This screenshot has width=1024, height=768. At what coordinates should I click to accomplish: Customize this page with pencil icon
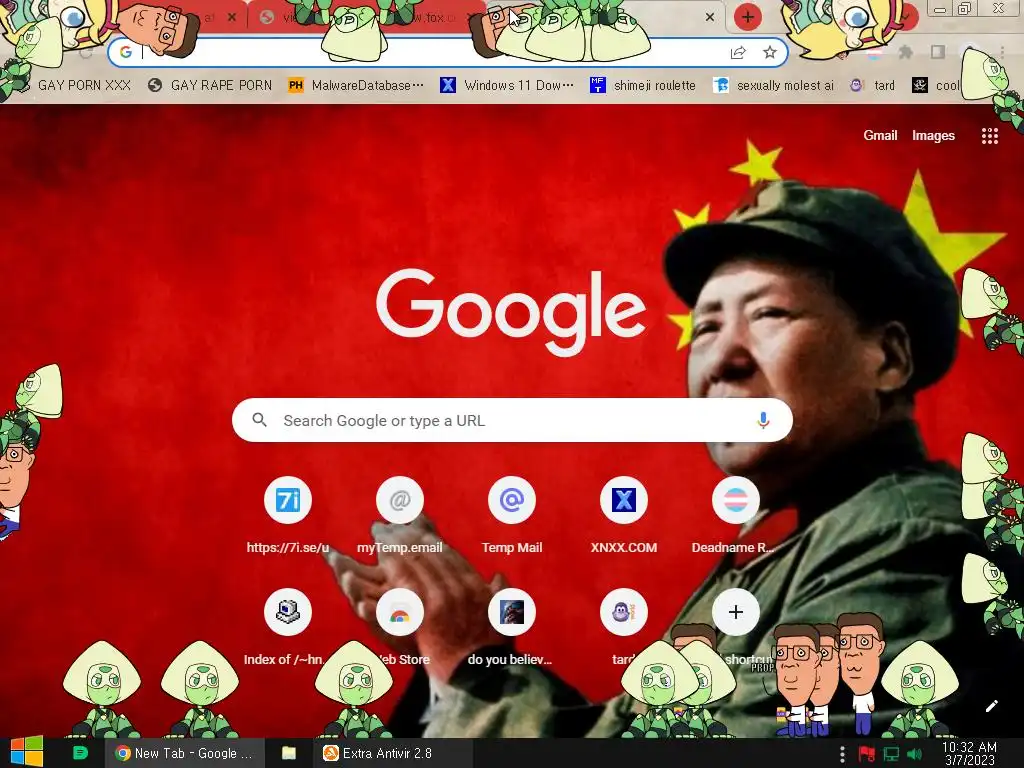pos(991,706)
